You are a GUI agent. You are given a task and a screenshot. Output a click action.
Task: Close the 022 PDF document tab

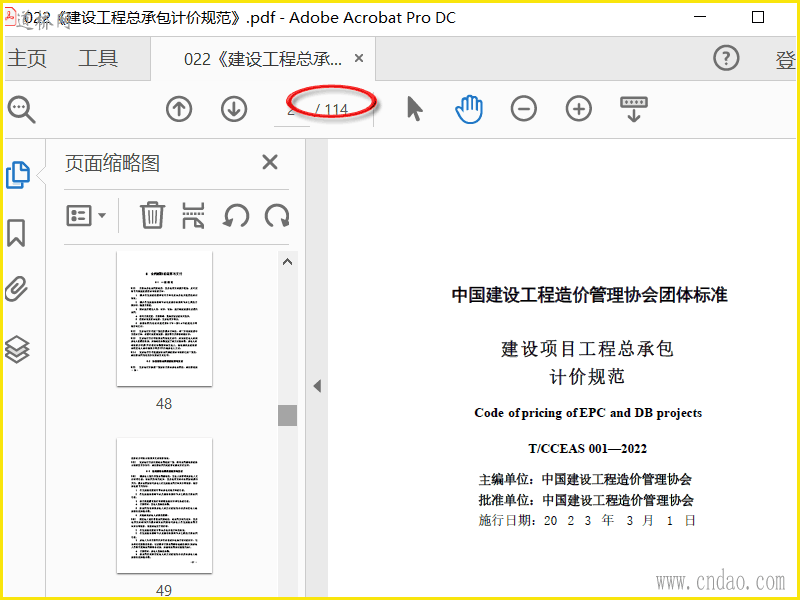point(359,58)
